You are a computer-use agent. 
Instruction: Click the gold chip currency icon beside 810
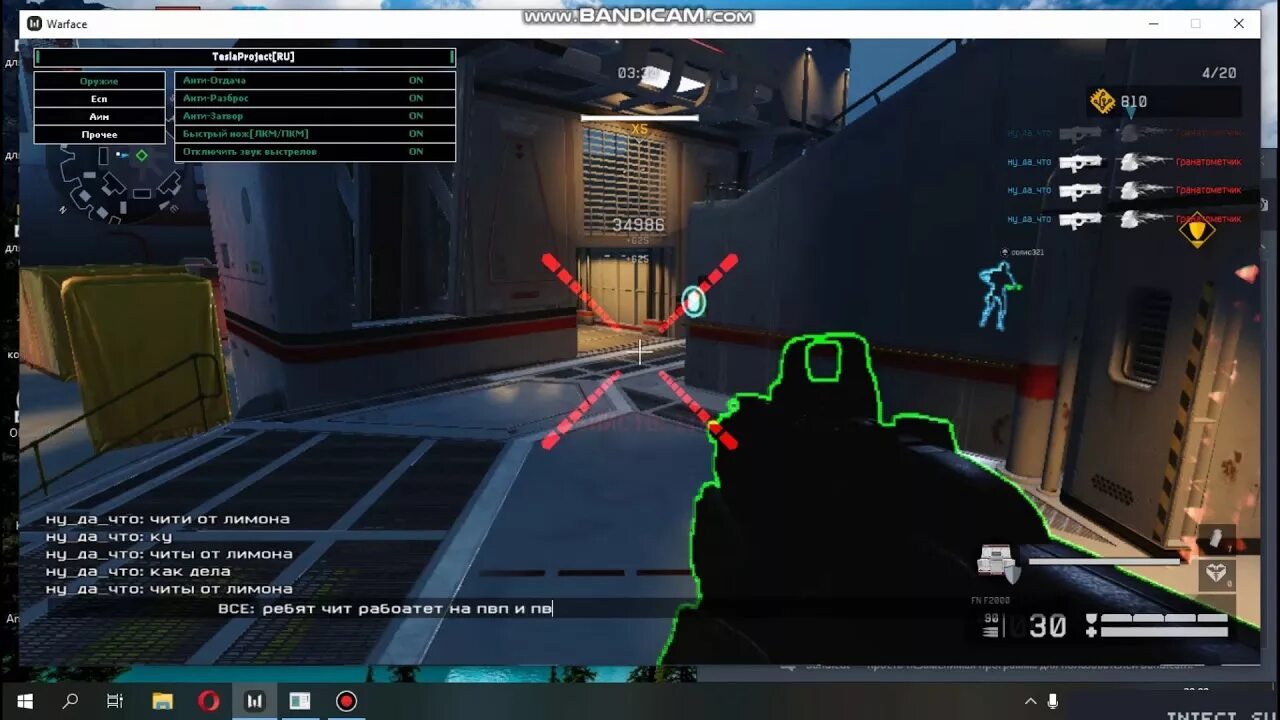(1103, 101)
